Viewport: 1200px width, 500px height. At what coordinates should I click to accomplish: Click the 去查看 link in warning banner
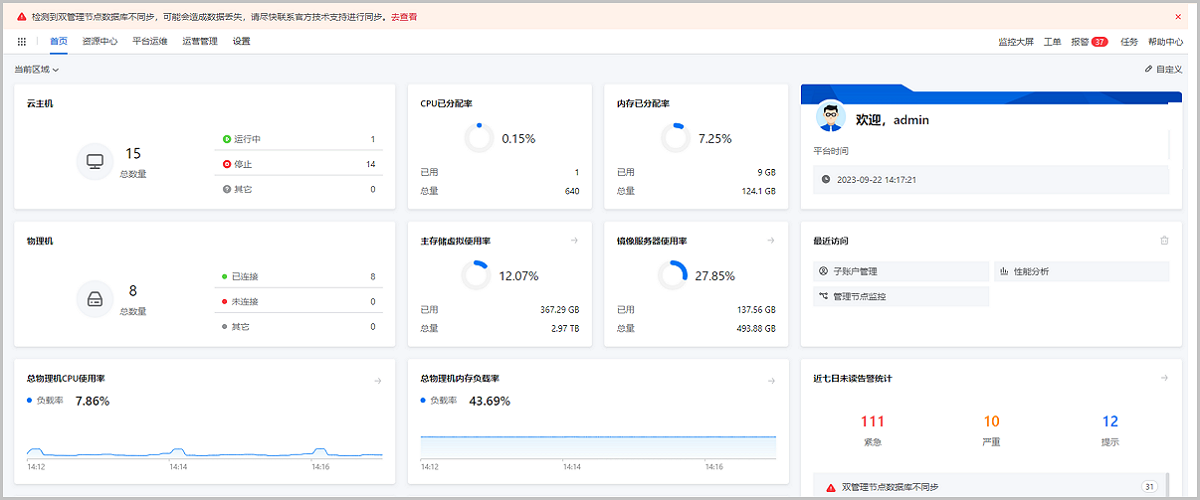[404, 17]
